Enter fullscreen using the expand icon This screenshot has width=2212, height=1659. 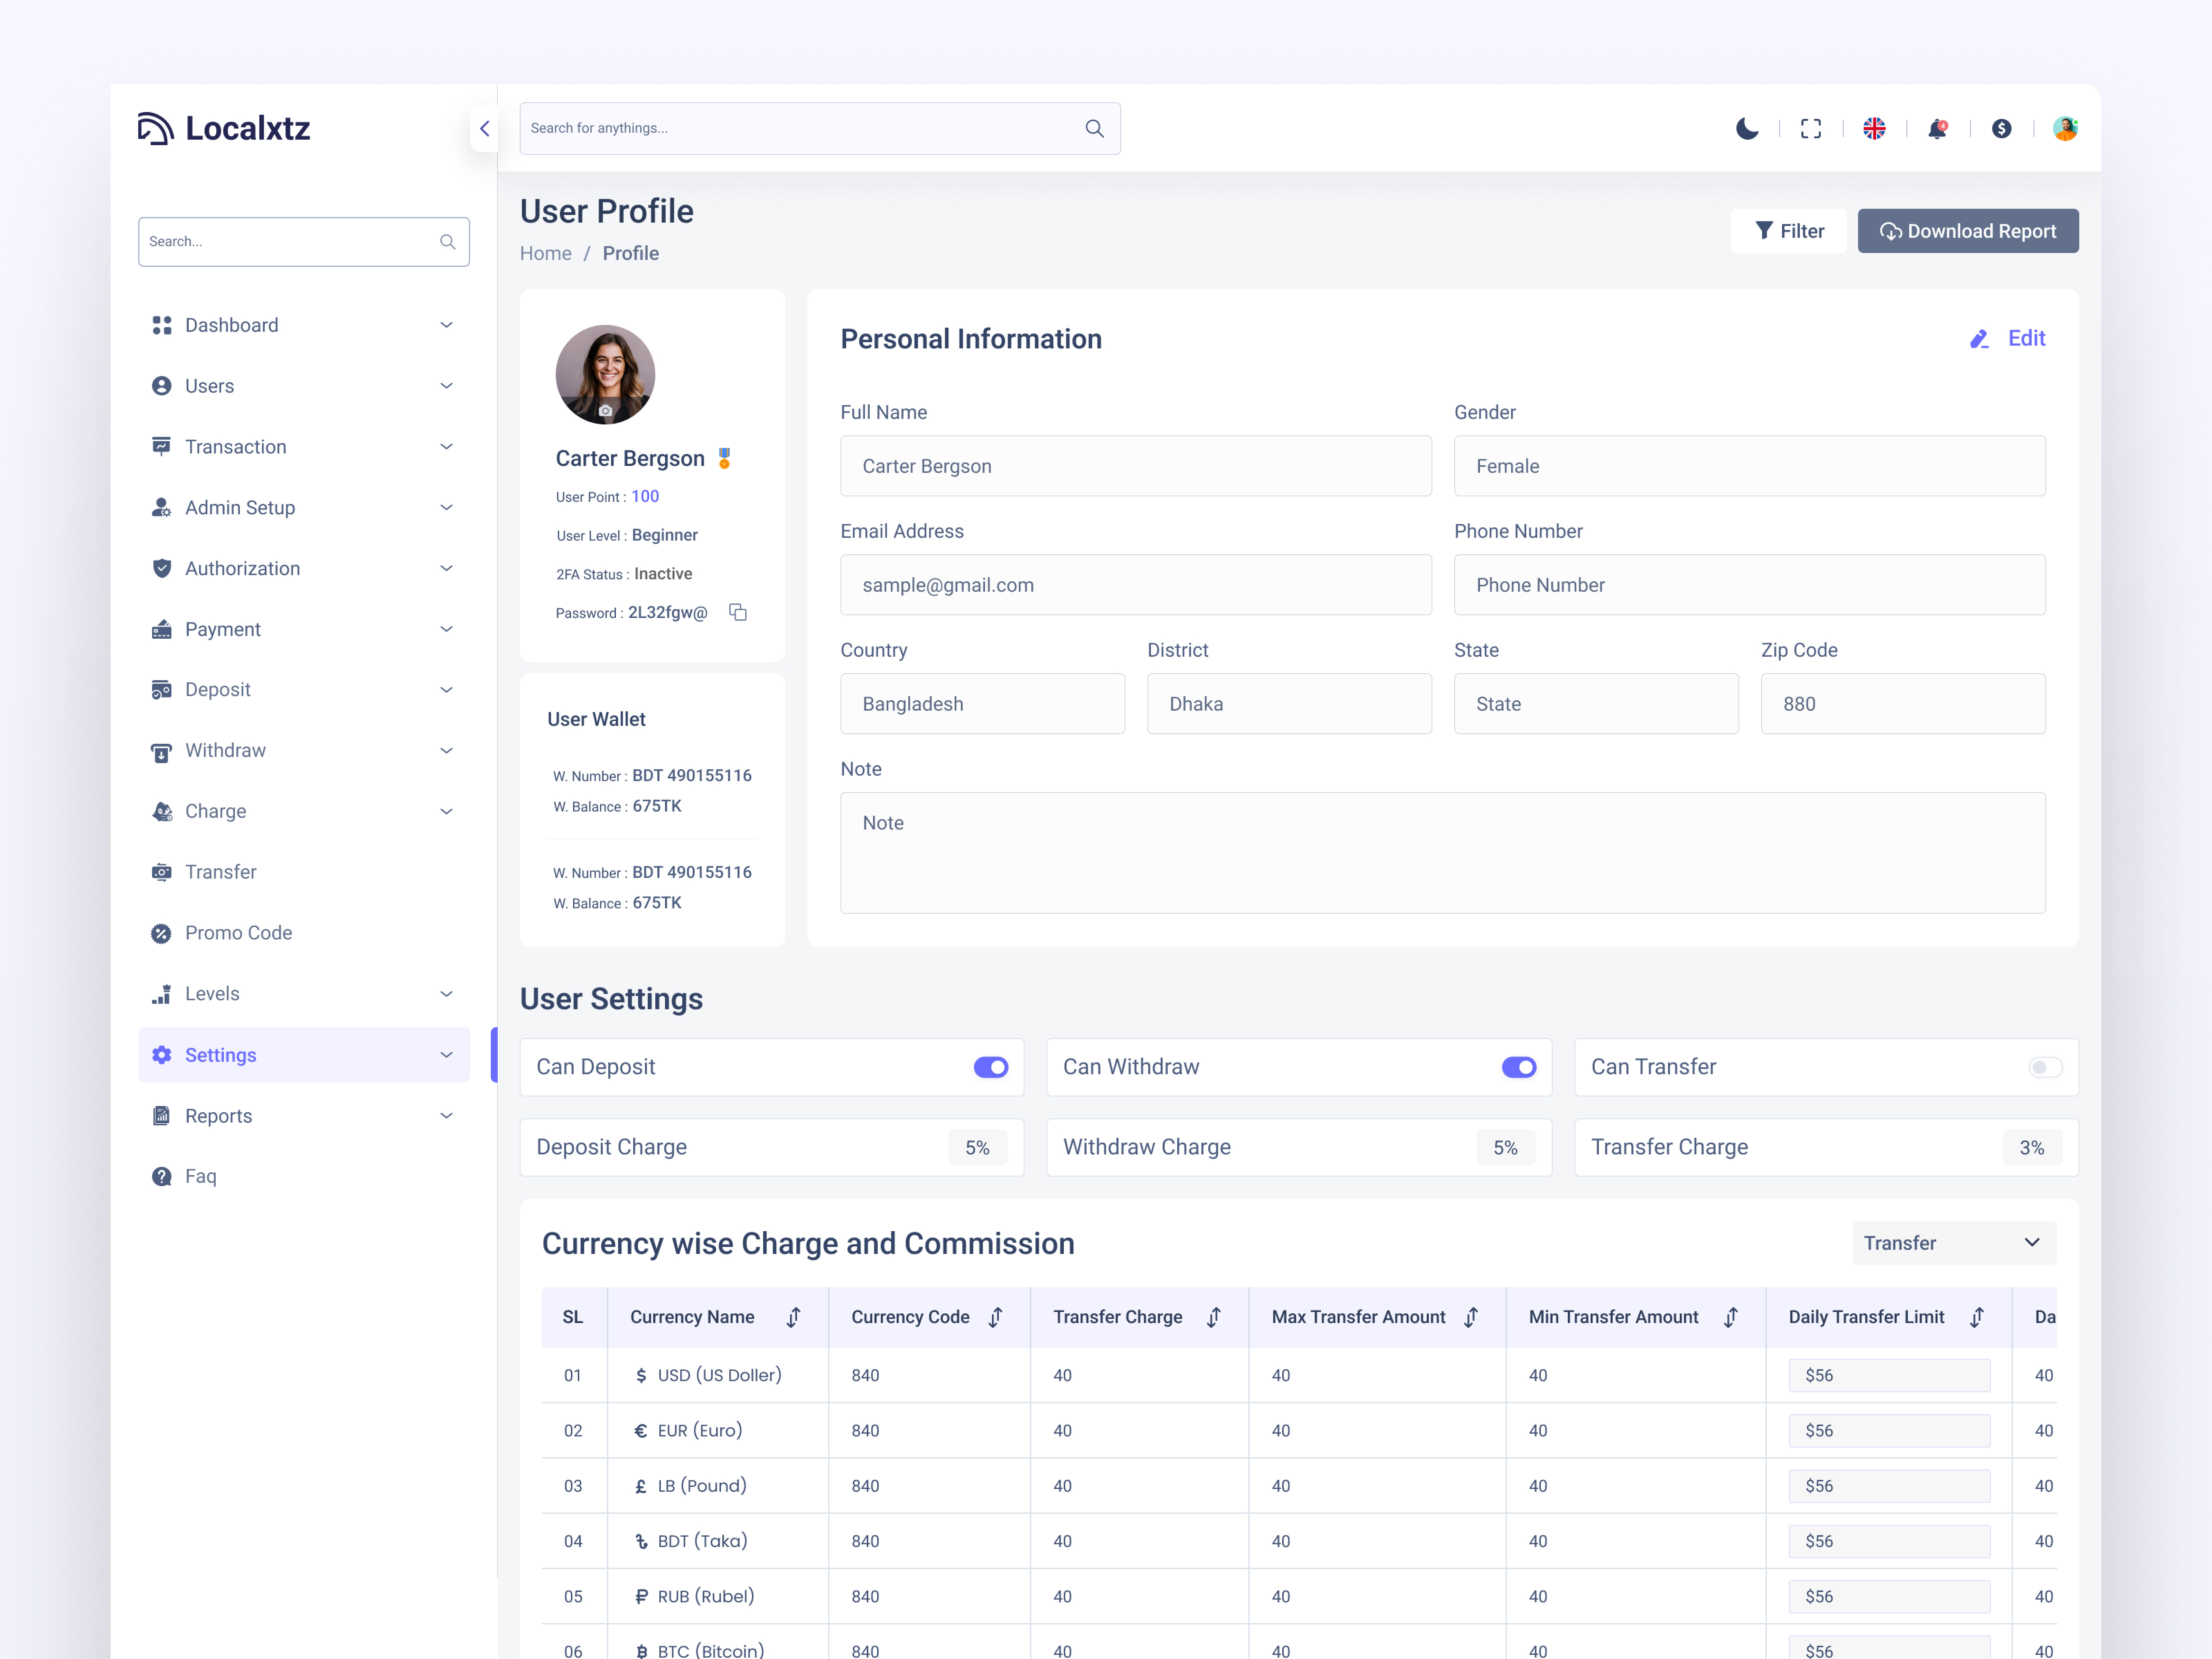[1811, 128]
